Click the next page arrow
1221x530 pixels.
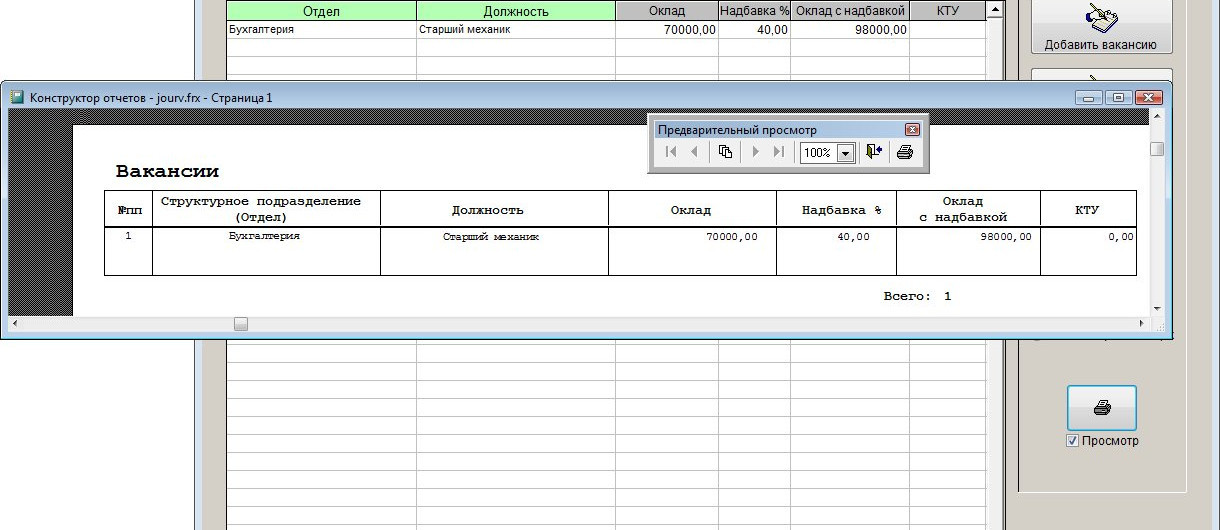pos(756,152)
